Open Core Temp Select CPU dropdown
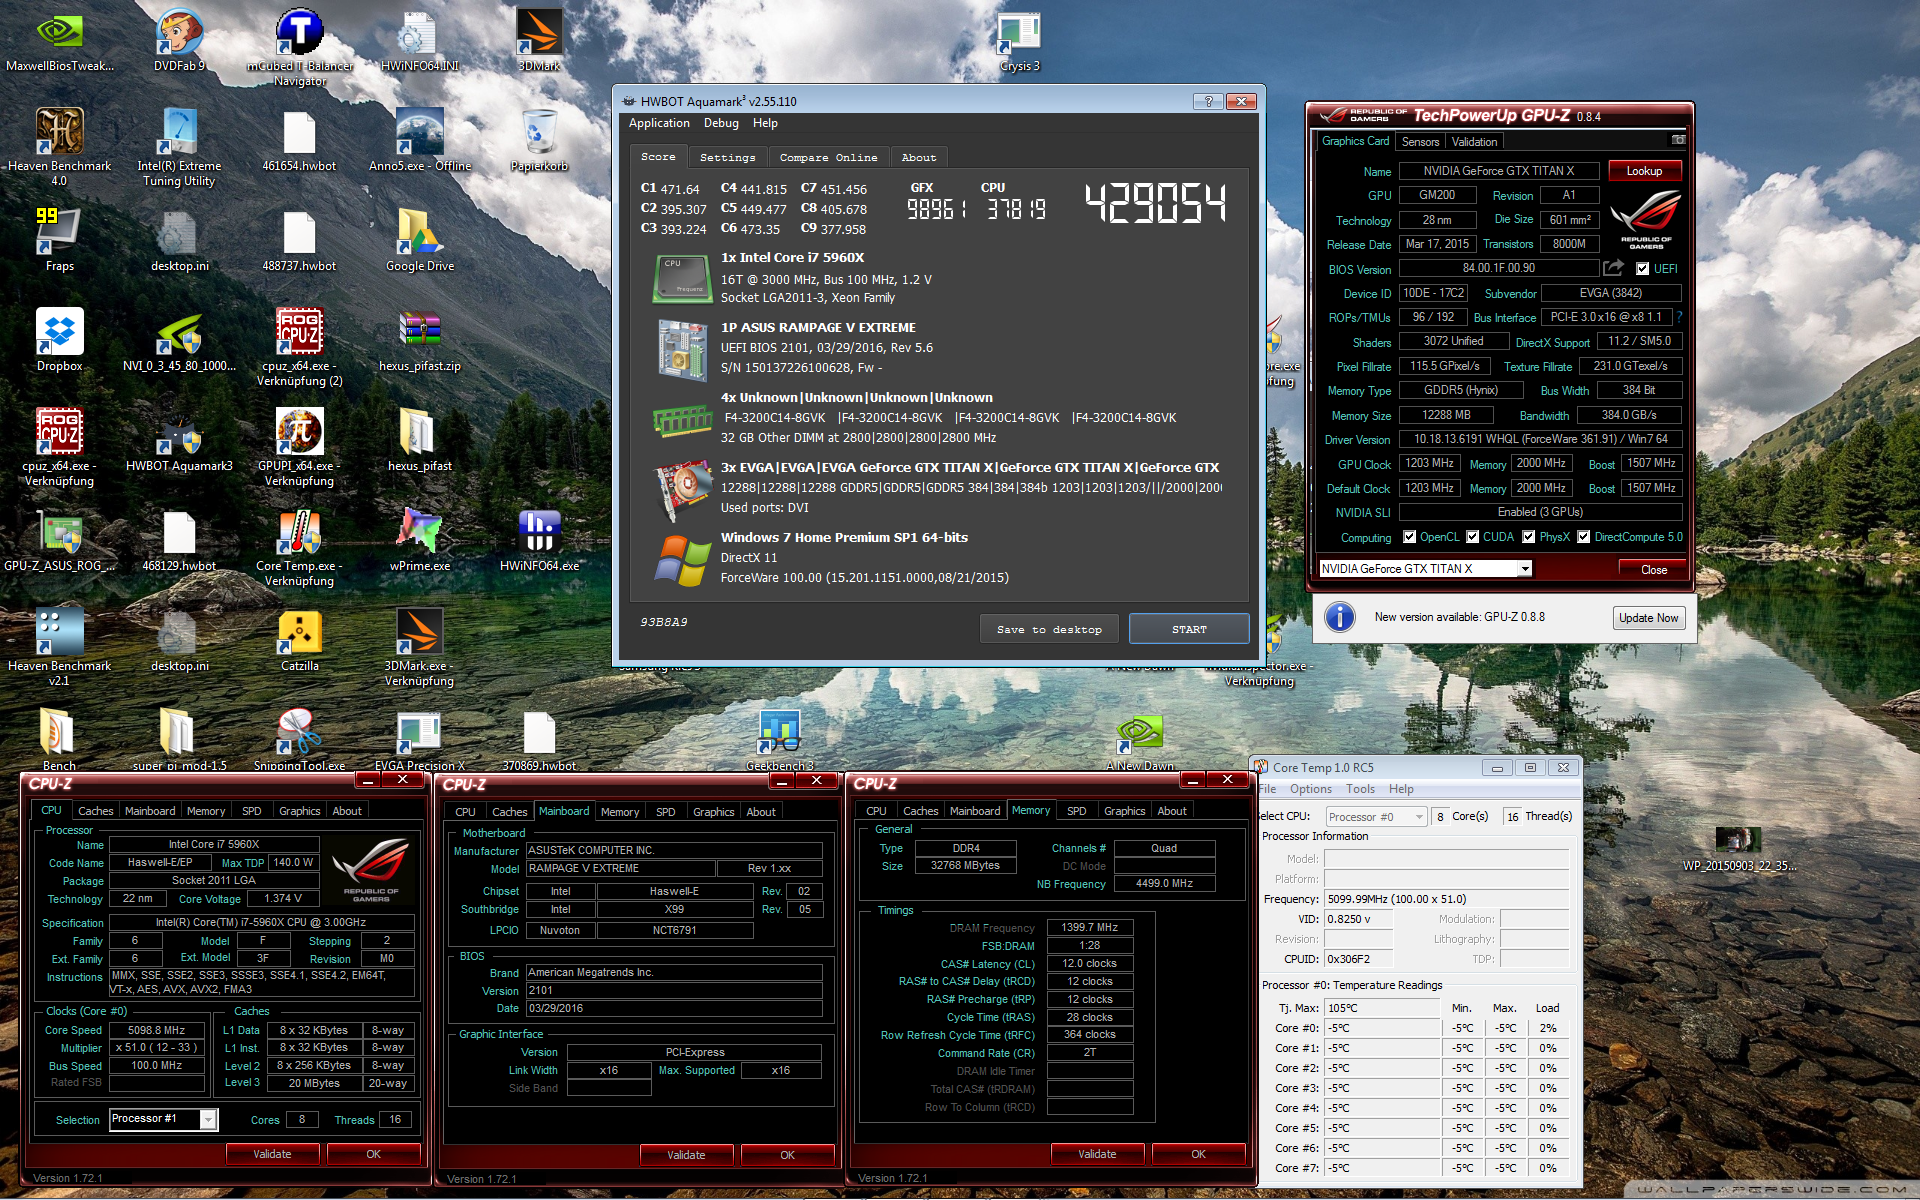The height and width of the screenshot is (1200, 1920). point(1376,817)
